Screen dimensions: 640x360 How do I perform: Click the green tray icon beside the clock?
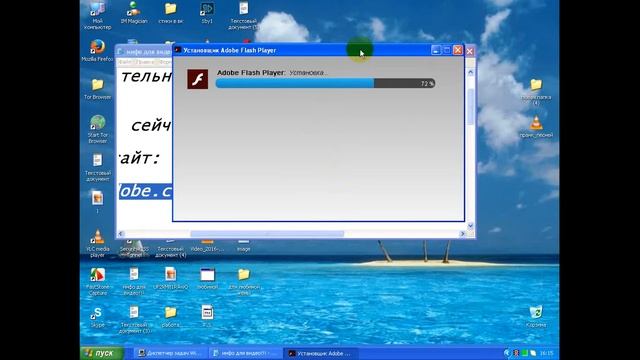click(524, 353)
